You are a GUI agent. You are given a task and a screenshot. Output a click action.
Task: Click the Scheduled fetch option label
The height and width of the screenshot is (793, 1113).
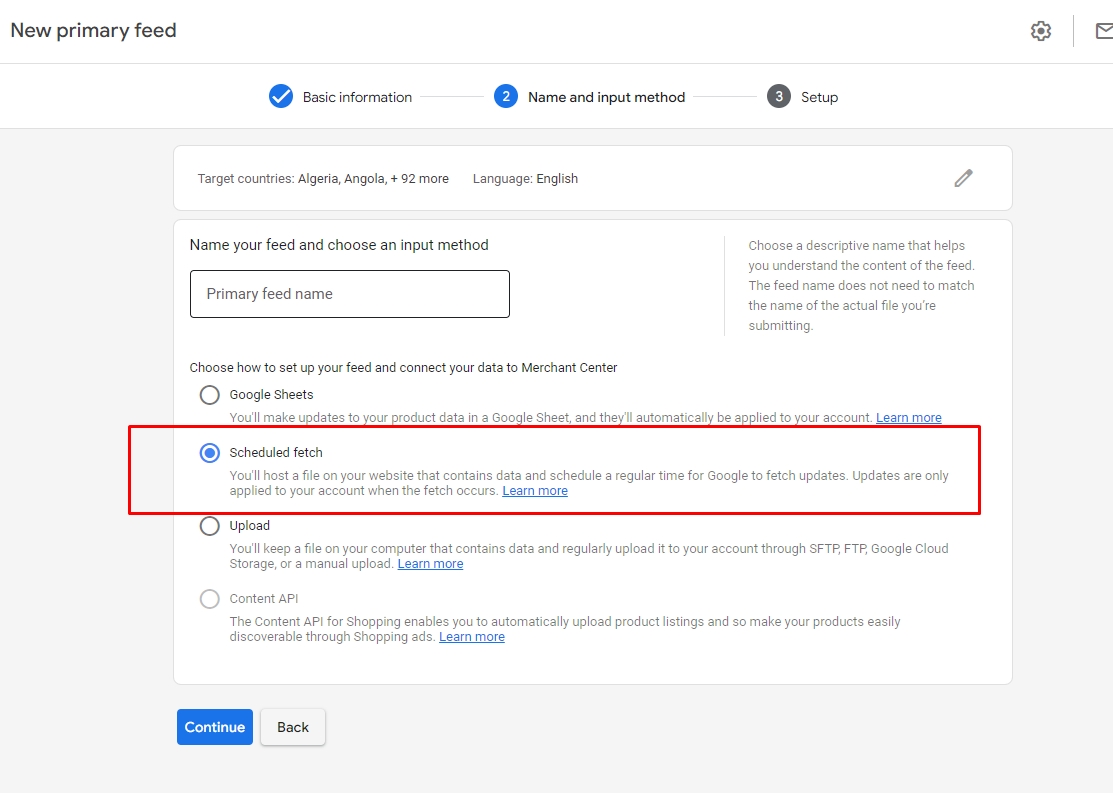click(x=276, y=453)
